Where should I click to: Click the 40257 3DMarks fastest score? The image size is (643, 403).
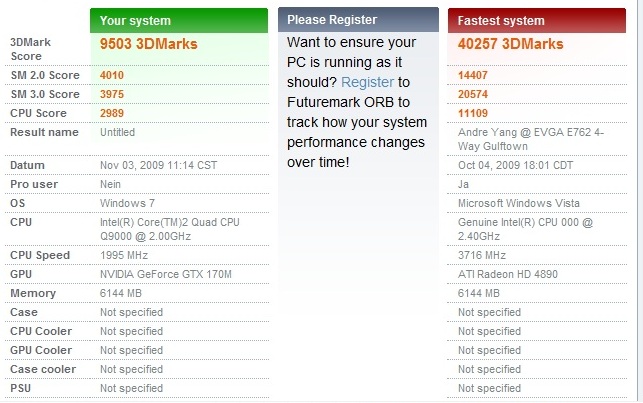point(511,44)
